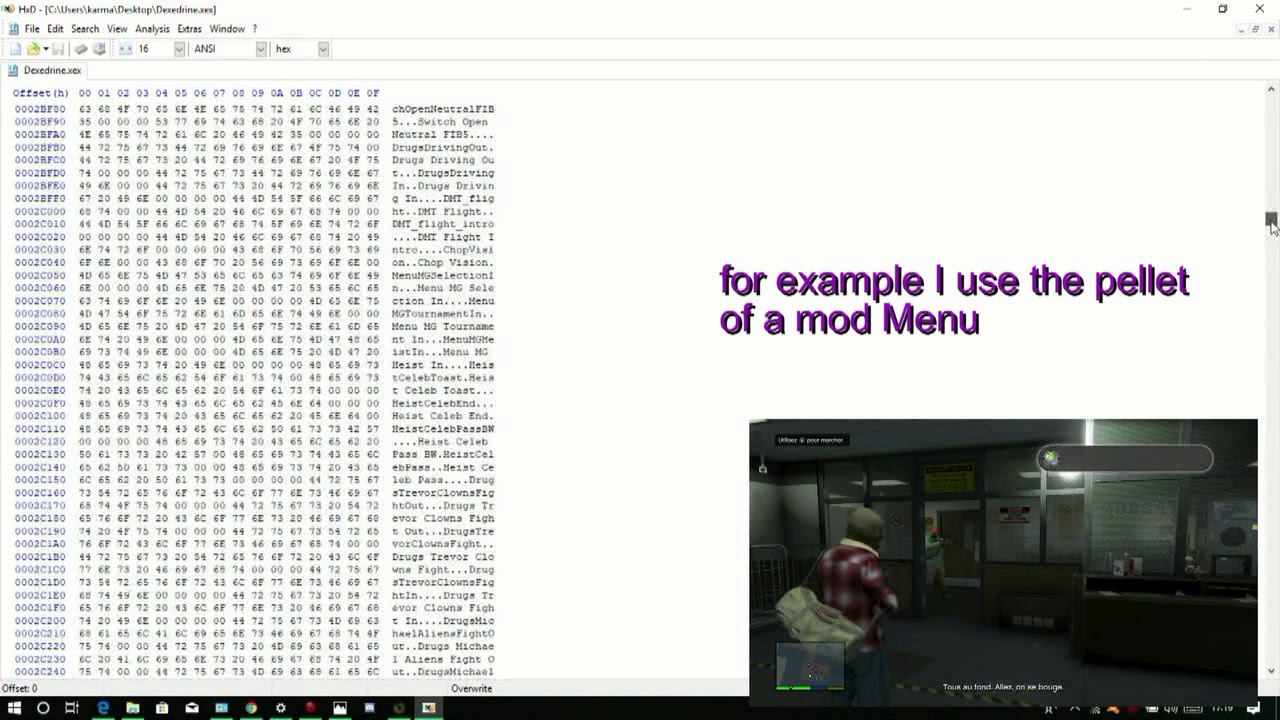Screen dimensions: 1280x720
Task: Click decoded text 'DrugsDrivingOut.'
Action: tap(443, 148)
